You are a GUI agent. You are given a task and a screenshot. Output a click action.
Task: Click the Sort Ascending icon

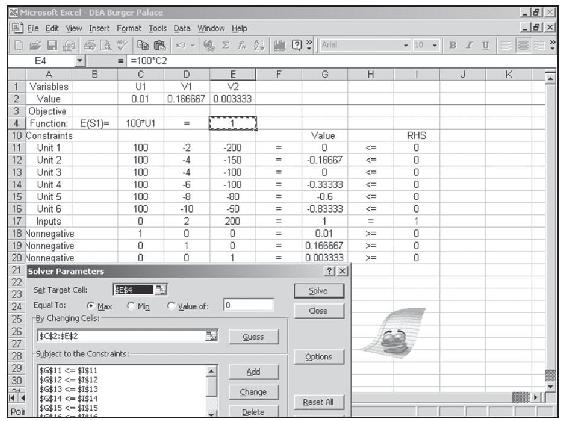pyautogui.click(x=258, y=45)
